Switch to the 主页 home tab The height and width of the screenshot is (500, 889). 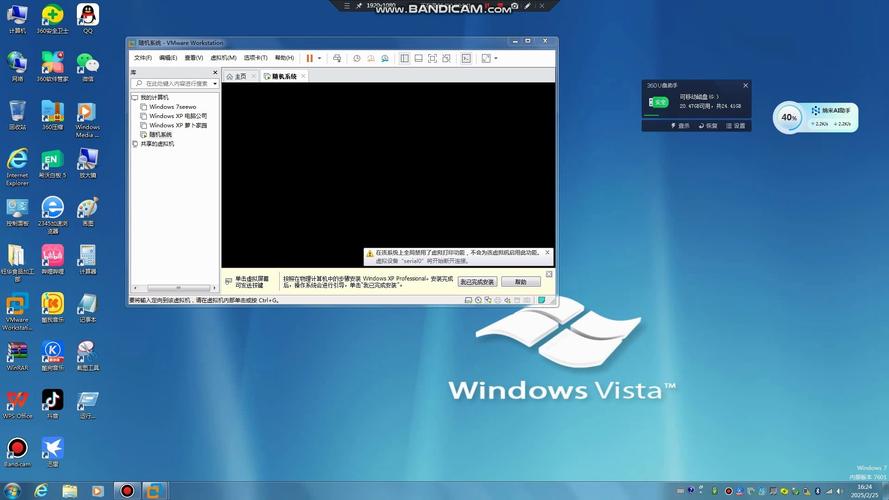(240, 76)
